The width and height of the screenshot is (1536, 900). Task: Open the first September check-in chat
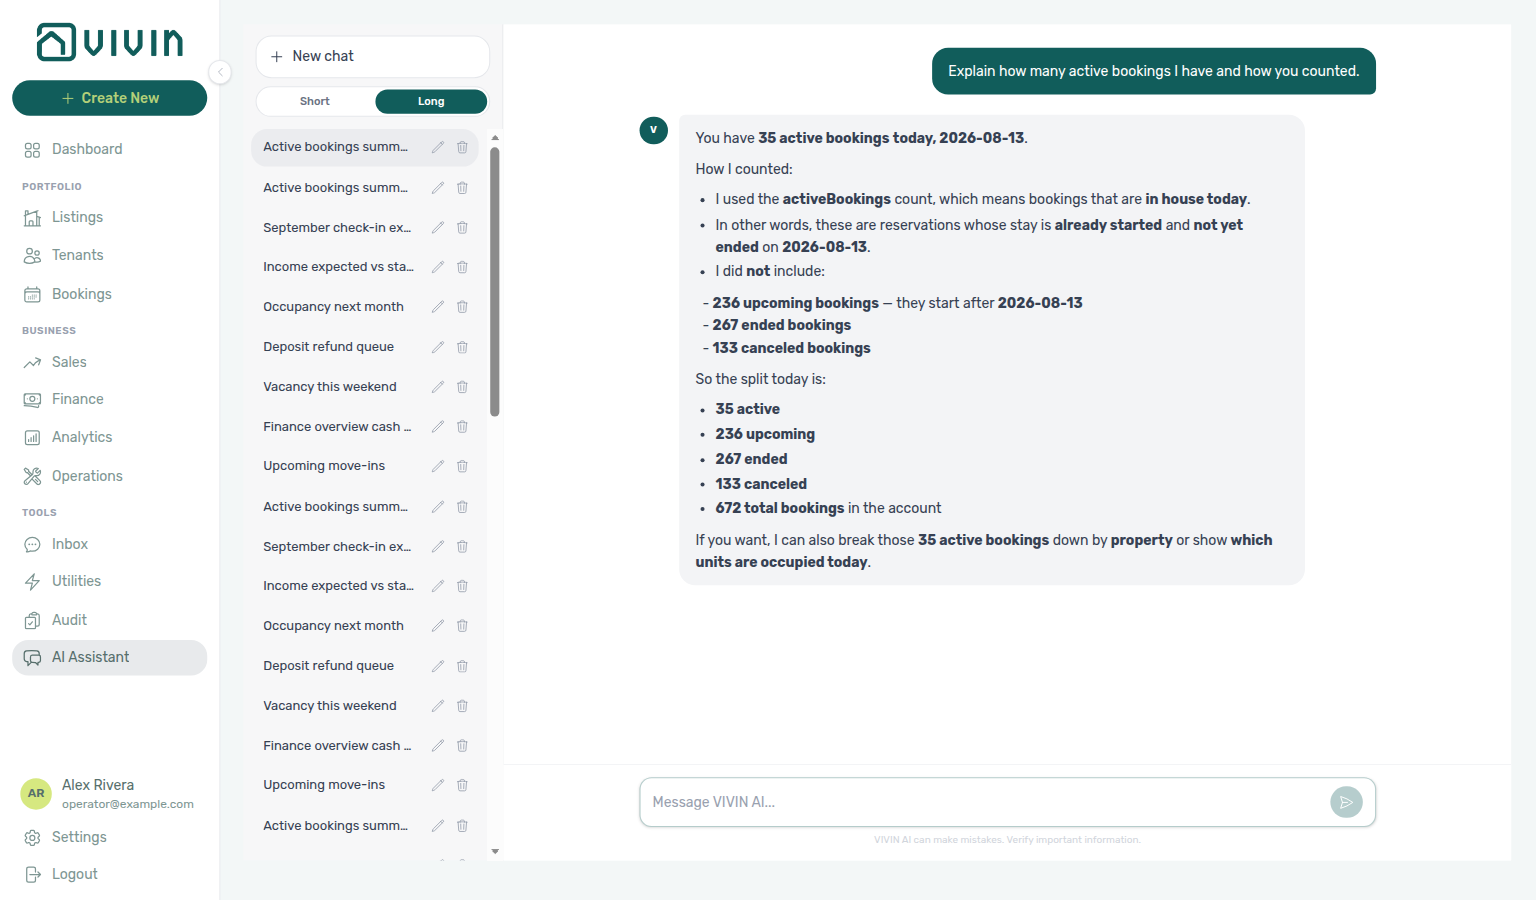336,227
